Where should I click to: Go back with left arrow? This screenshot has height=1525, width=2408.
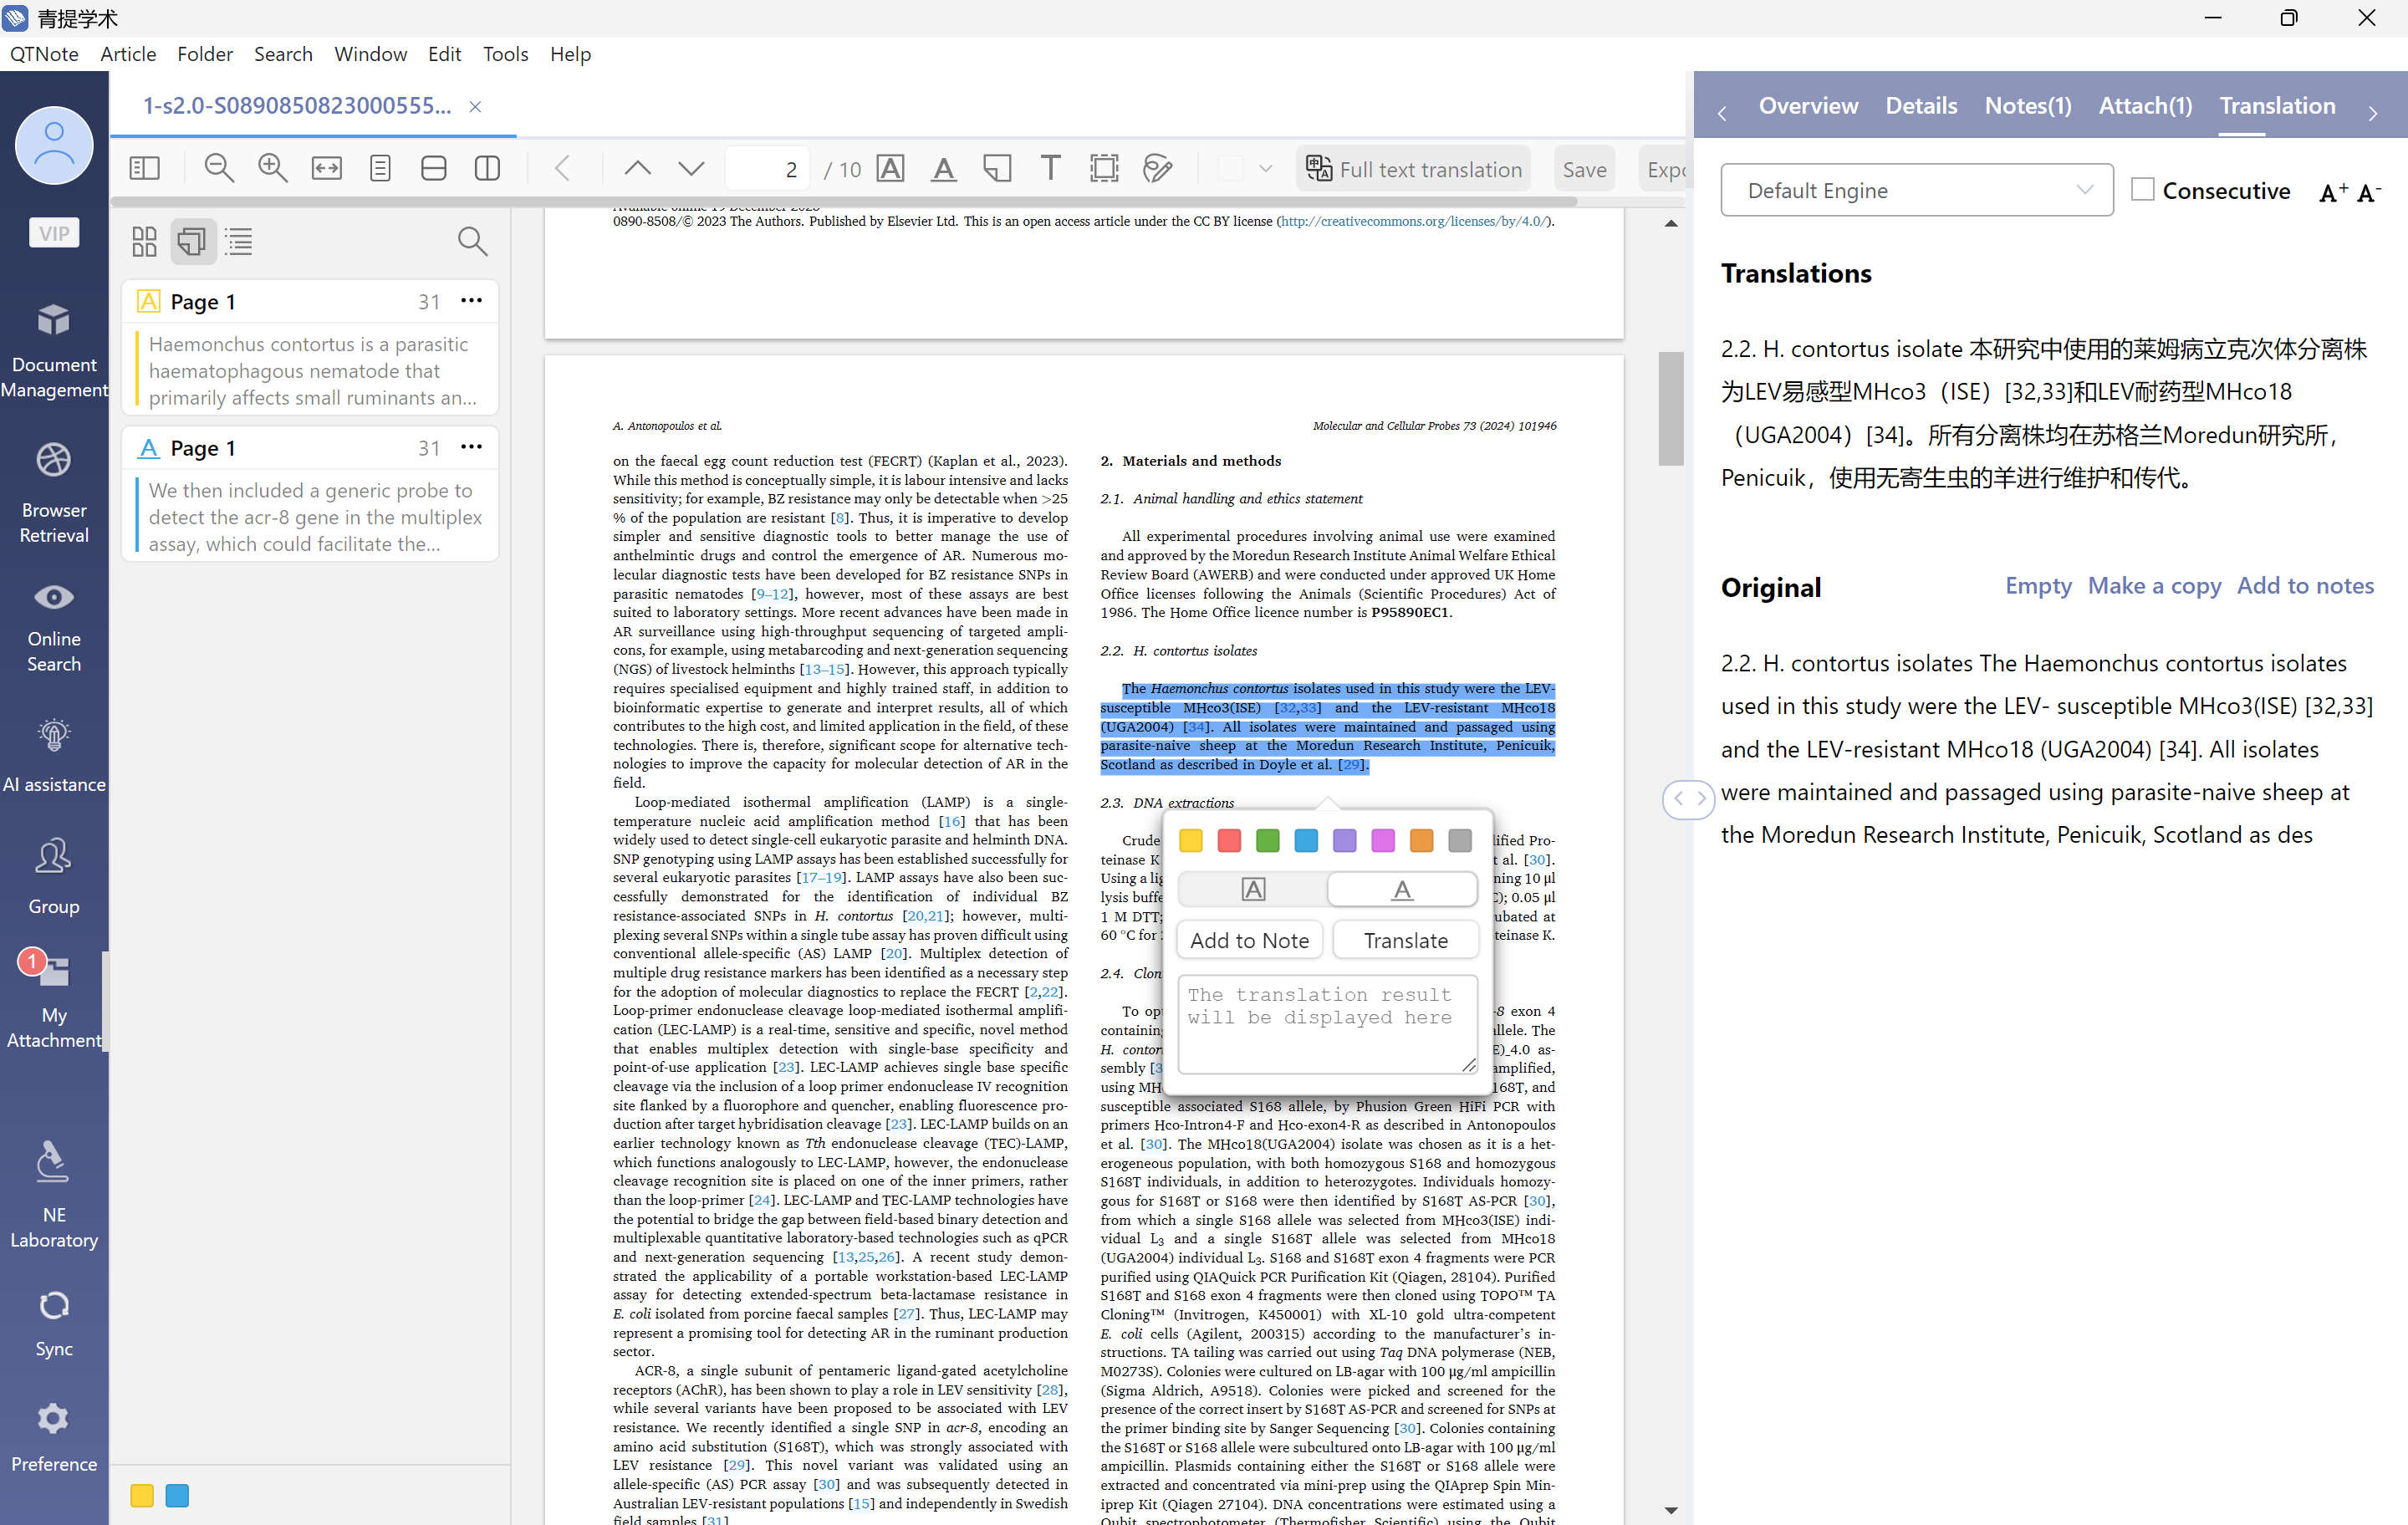pos(563,168)
